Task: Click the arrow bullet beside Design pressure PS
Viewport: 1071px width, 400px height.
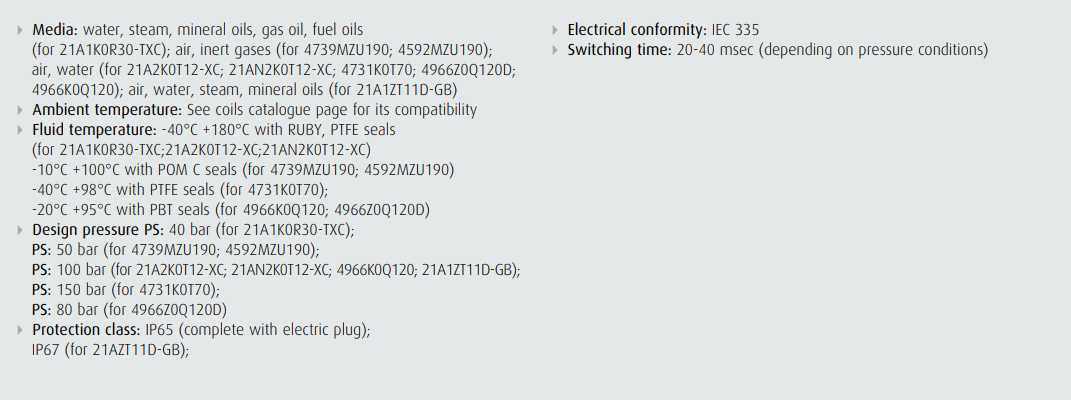Action: click(x=21, y=230)
